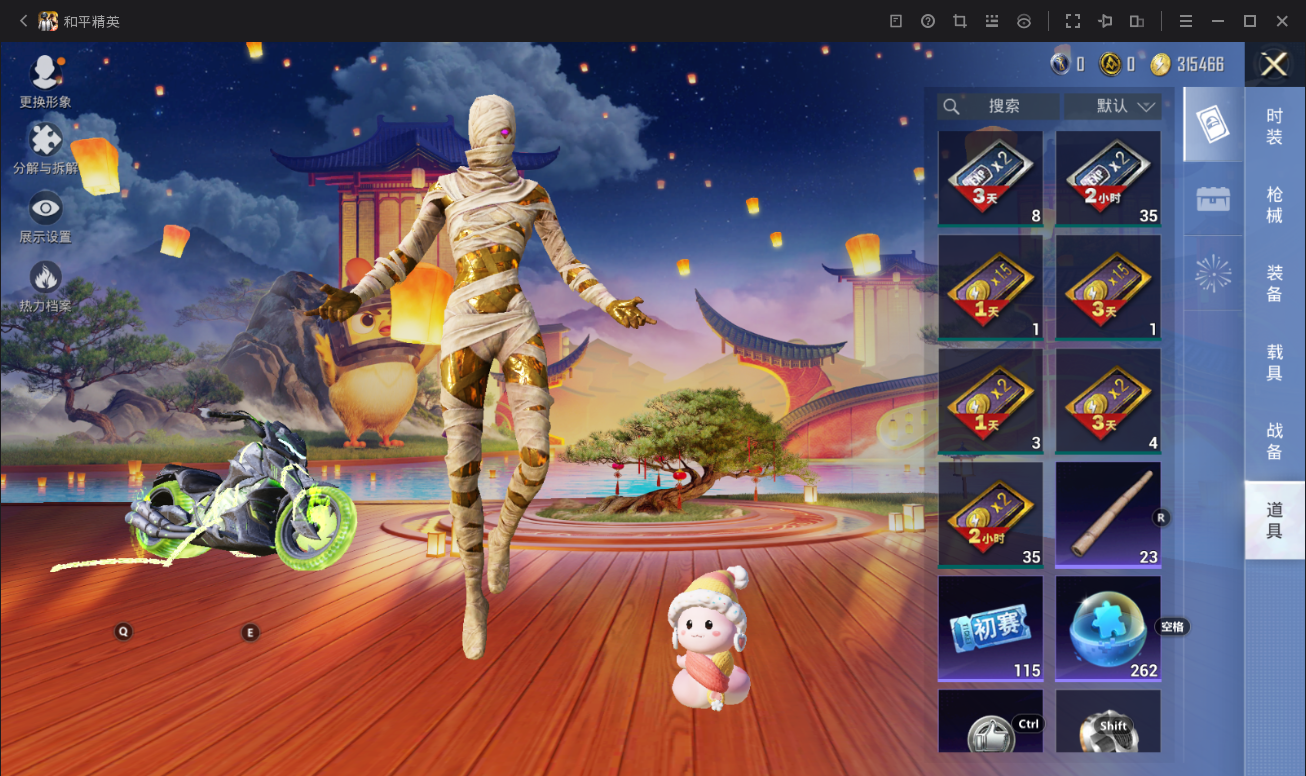Select the EXP x2 3天 card
The width and height of the screenshot is (1306, 776).
click(990, 179)
